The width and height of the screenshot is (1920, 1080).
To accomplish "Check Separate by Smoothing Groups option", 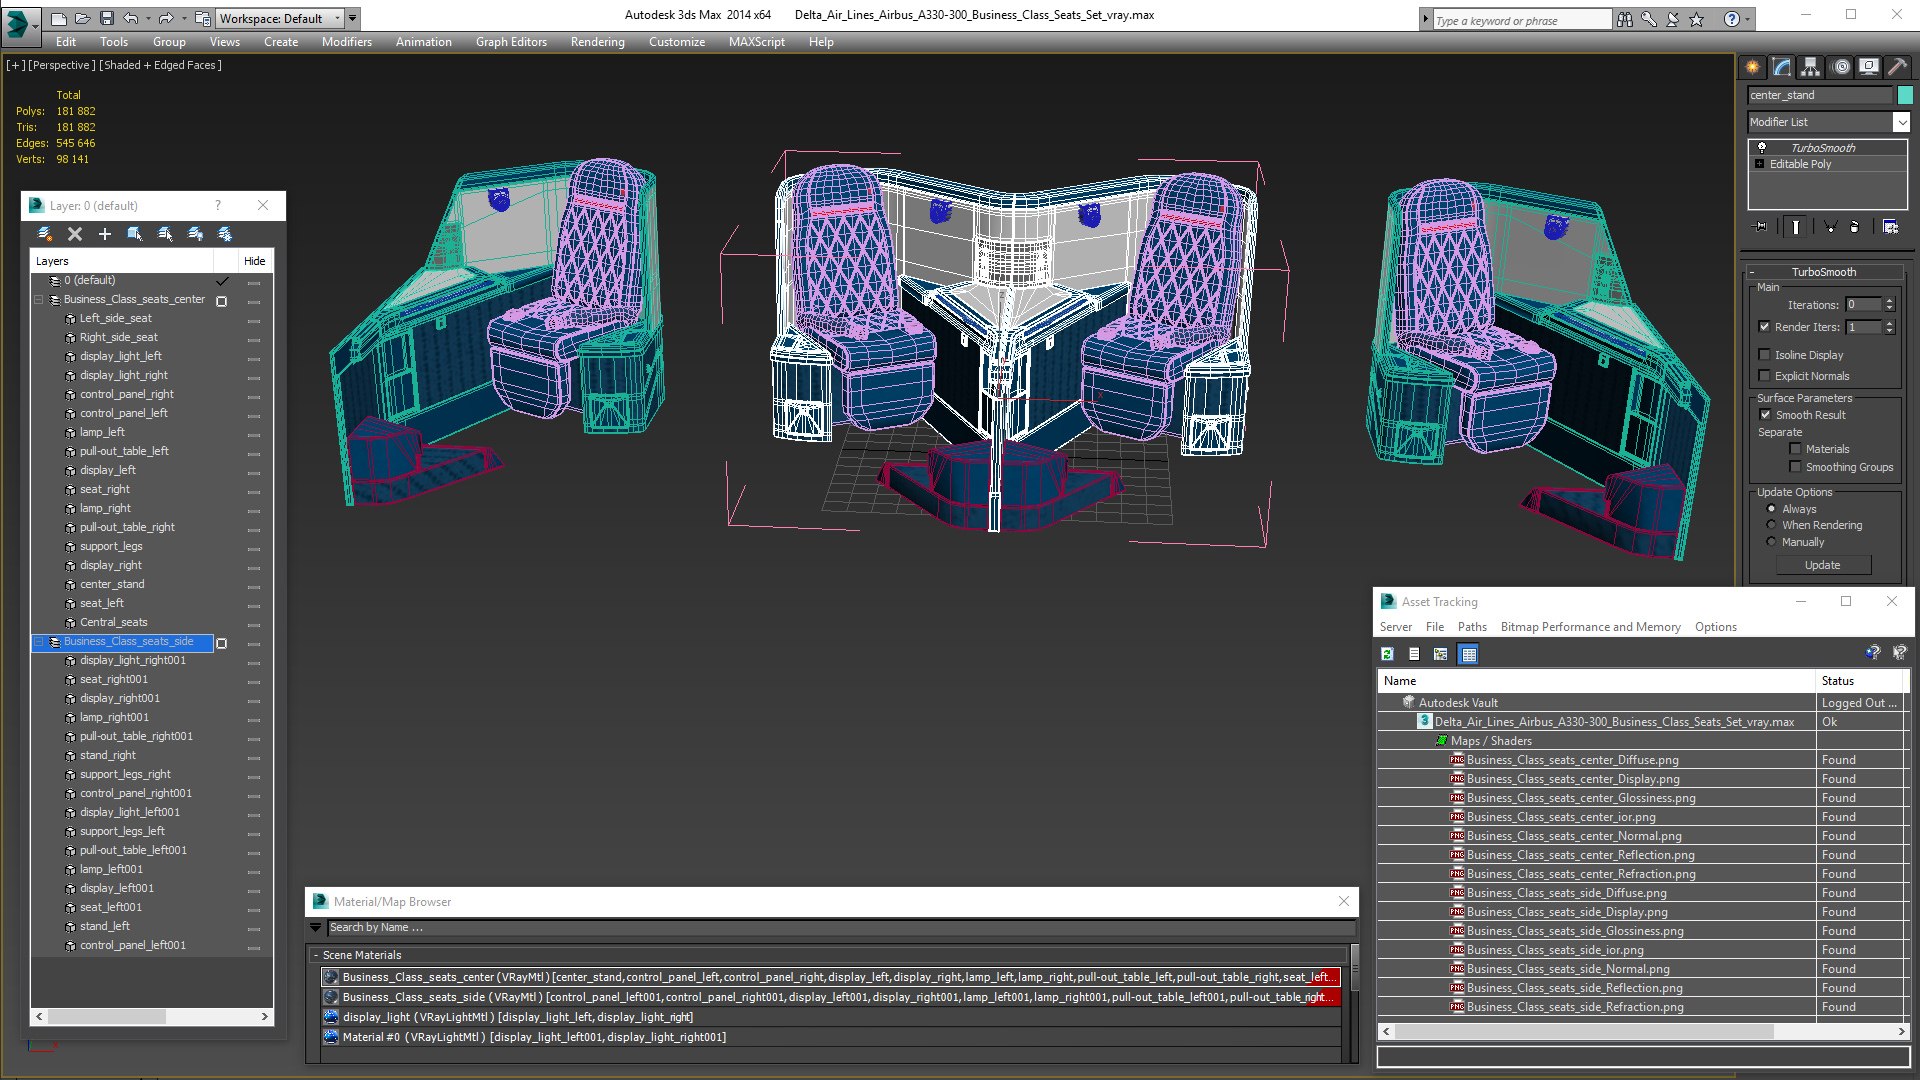I will [x=1795, y=467].
